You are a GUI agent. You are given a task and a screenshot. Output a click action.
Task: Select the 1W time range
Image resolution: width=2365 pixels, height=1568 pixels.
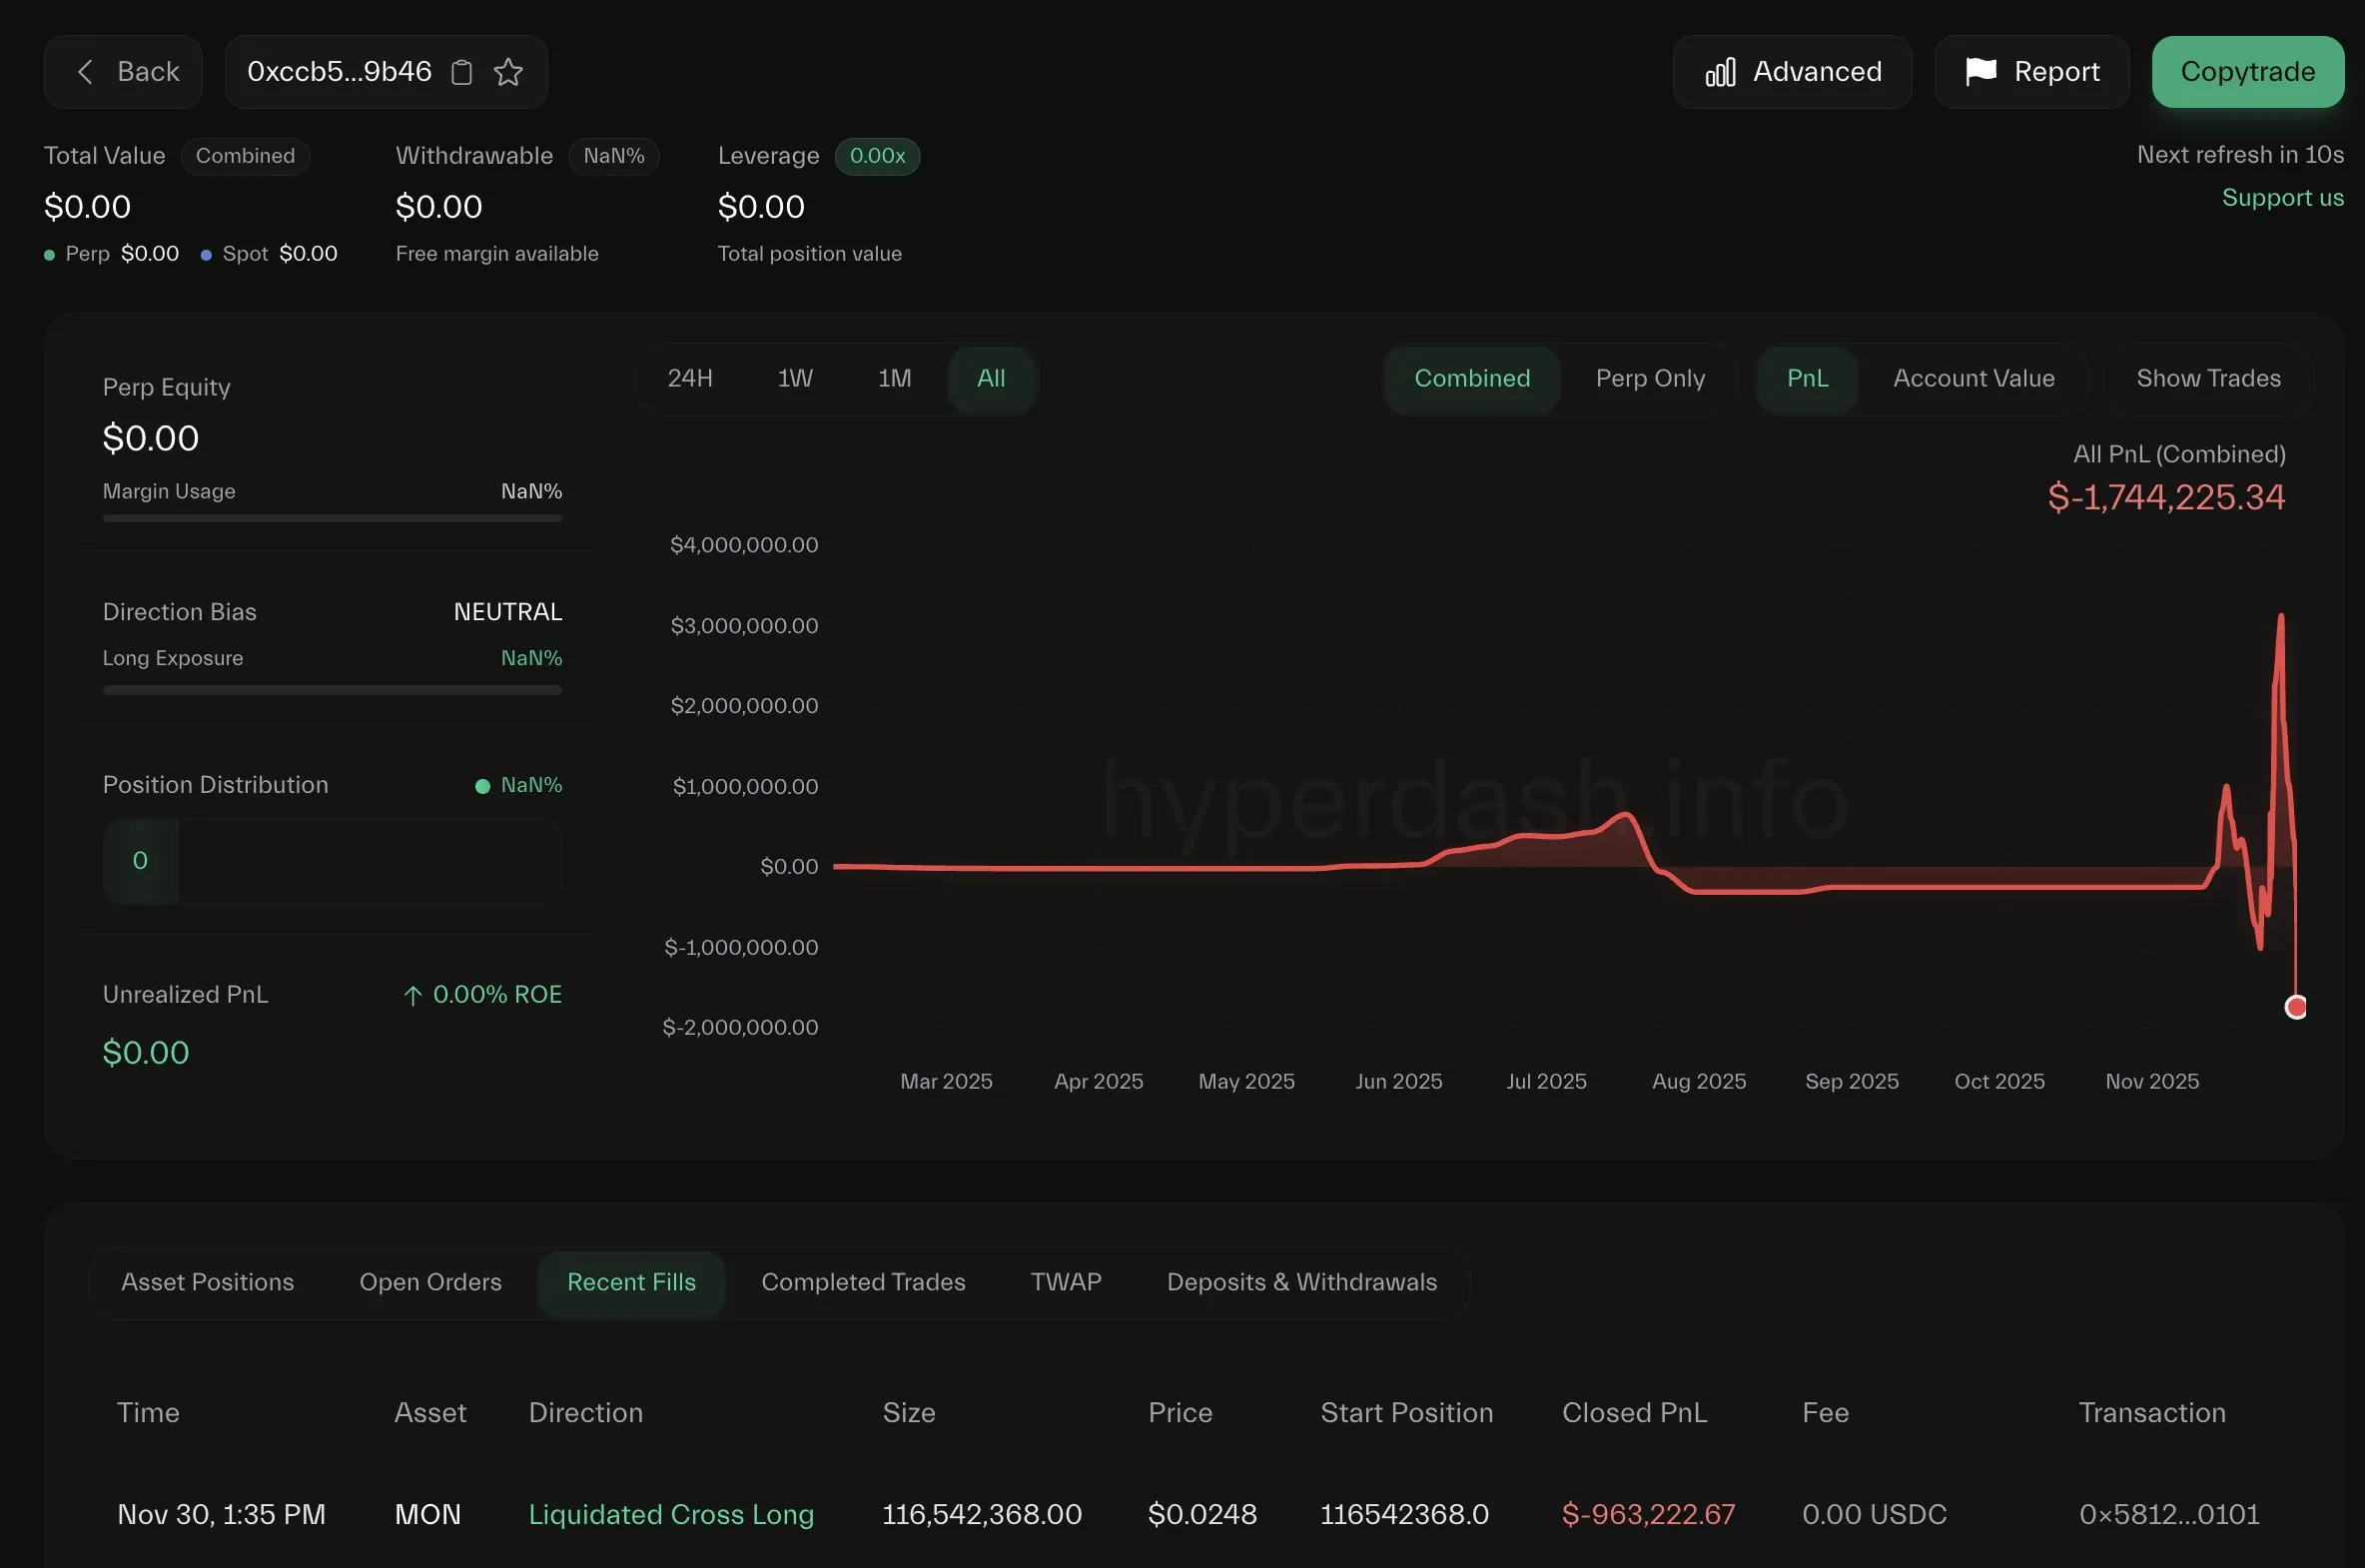coord(795,379)
